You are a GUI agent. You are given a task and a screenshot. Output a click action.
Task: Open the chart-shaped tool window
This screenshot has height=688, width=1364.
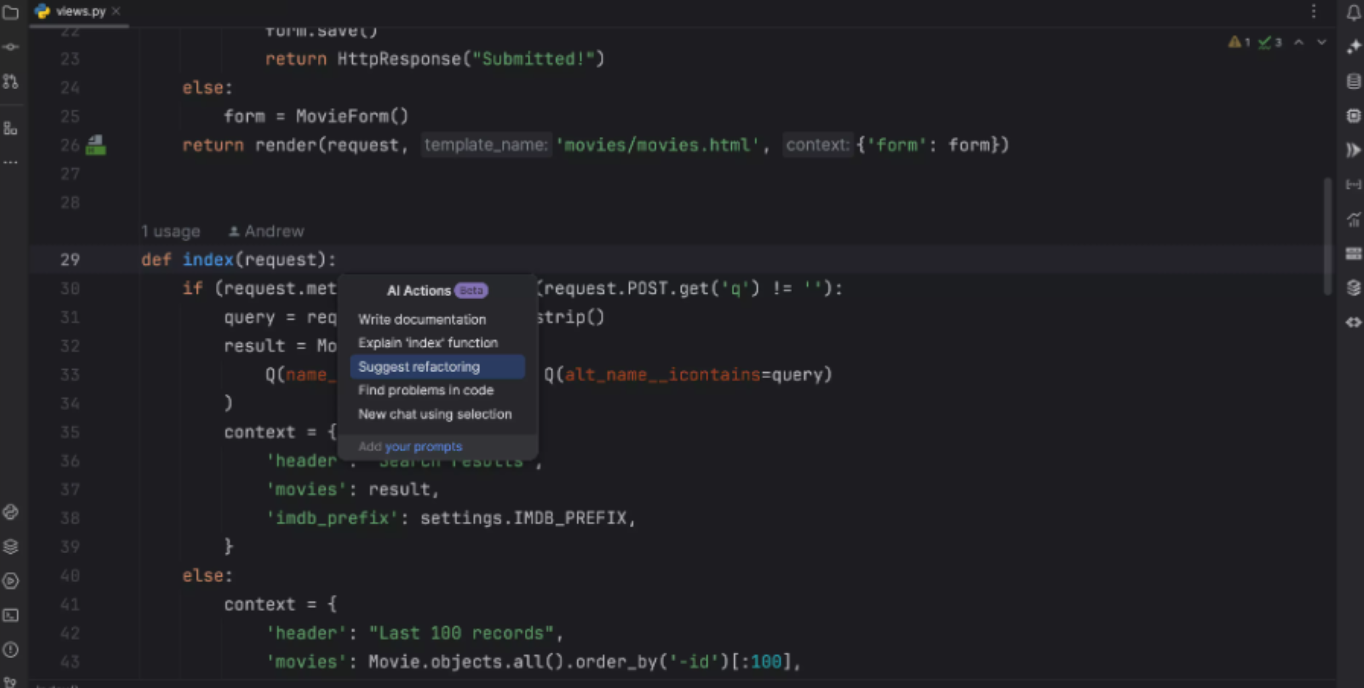[1353, 219]
